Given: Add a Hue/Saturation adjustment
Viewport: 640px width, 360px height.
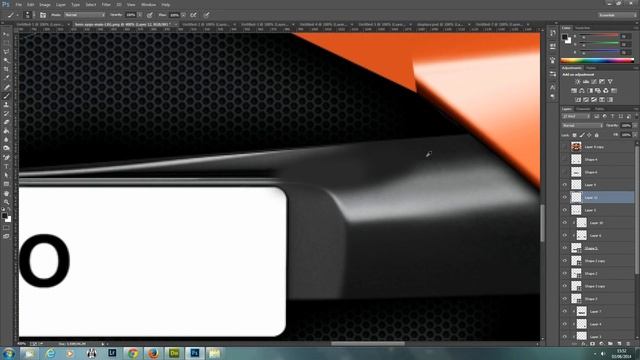Looking at the screenshot, I should click(x=574, y=91).
